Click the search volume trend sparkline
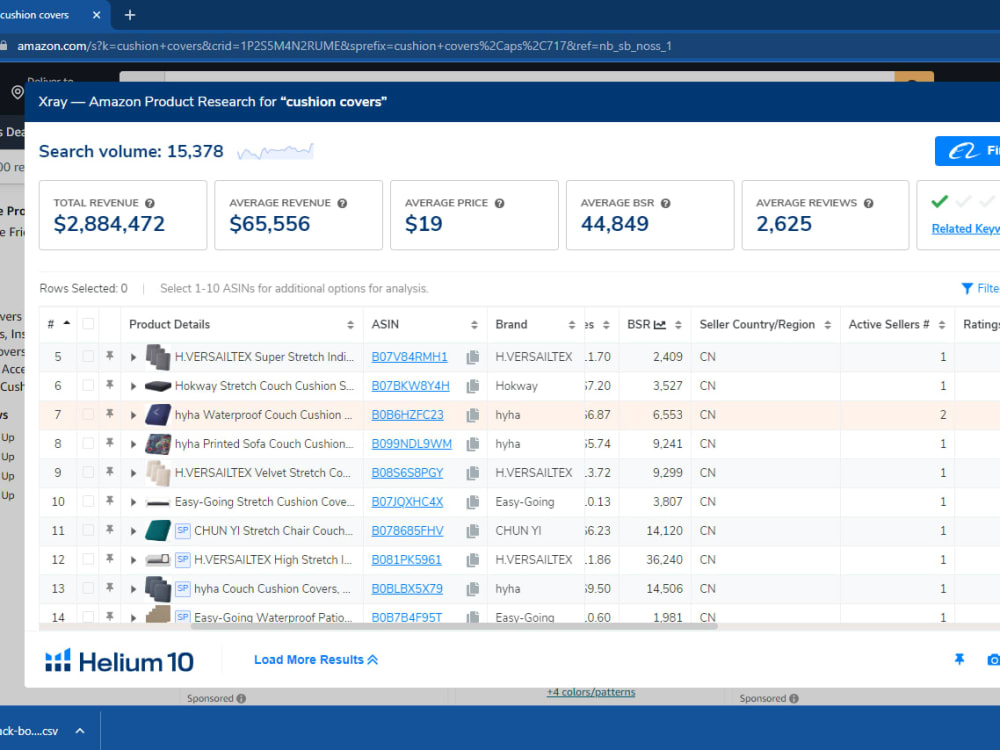The height and width of the screenshot is (750, 1000). 276,152
